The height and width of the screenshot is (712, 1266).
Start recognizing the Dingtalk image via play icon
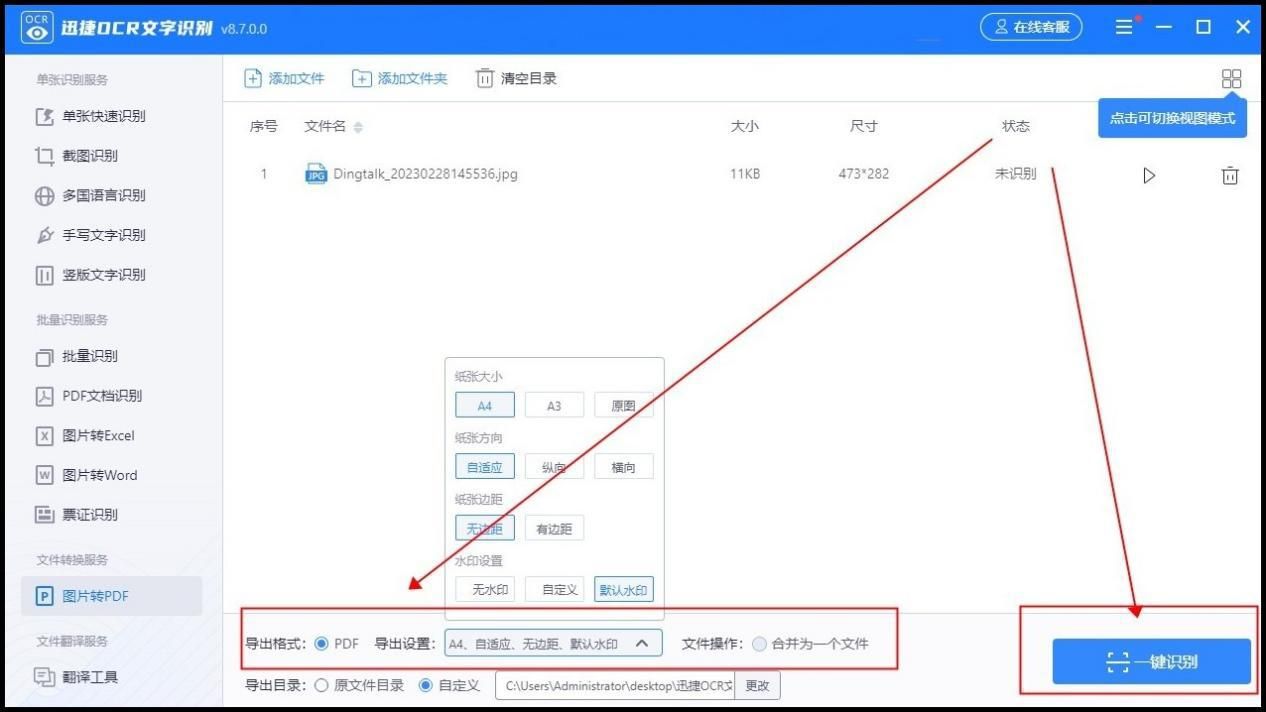coord(1148,174)
